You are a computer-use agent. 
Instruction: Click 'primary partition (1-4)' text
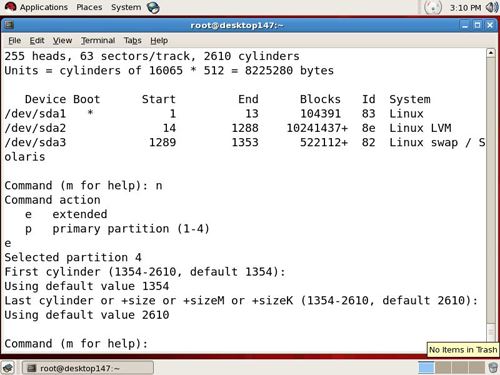[131, 229]
